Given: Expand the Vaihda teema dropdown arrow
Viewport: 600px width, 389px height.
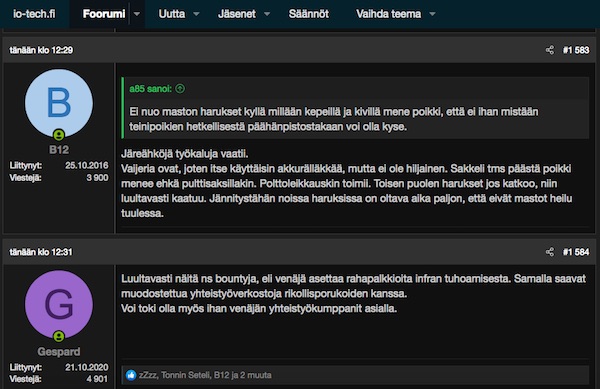Looking at the screenshot, I should coord(432,14).
